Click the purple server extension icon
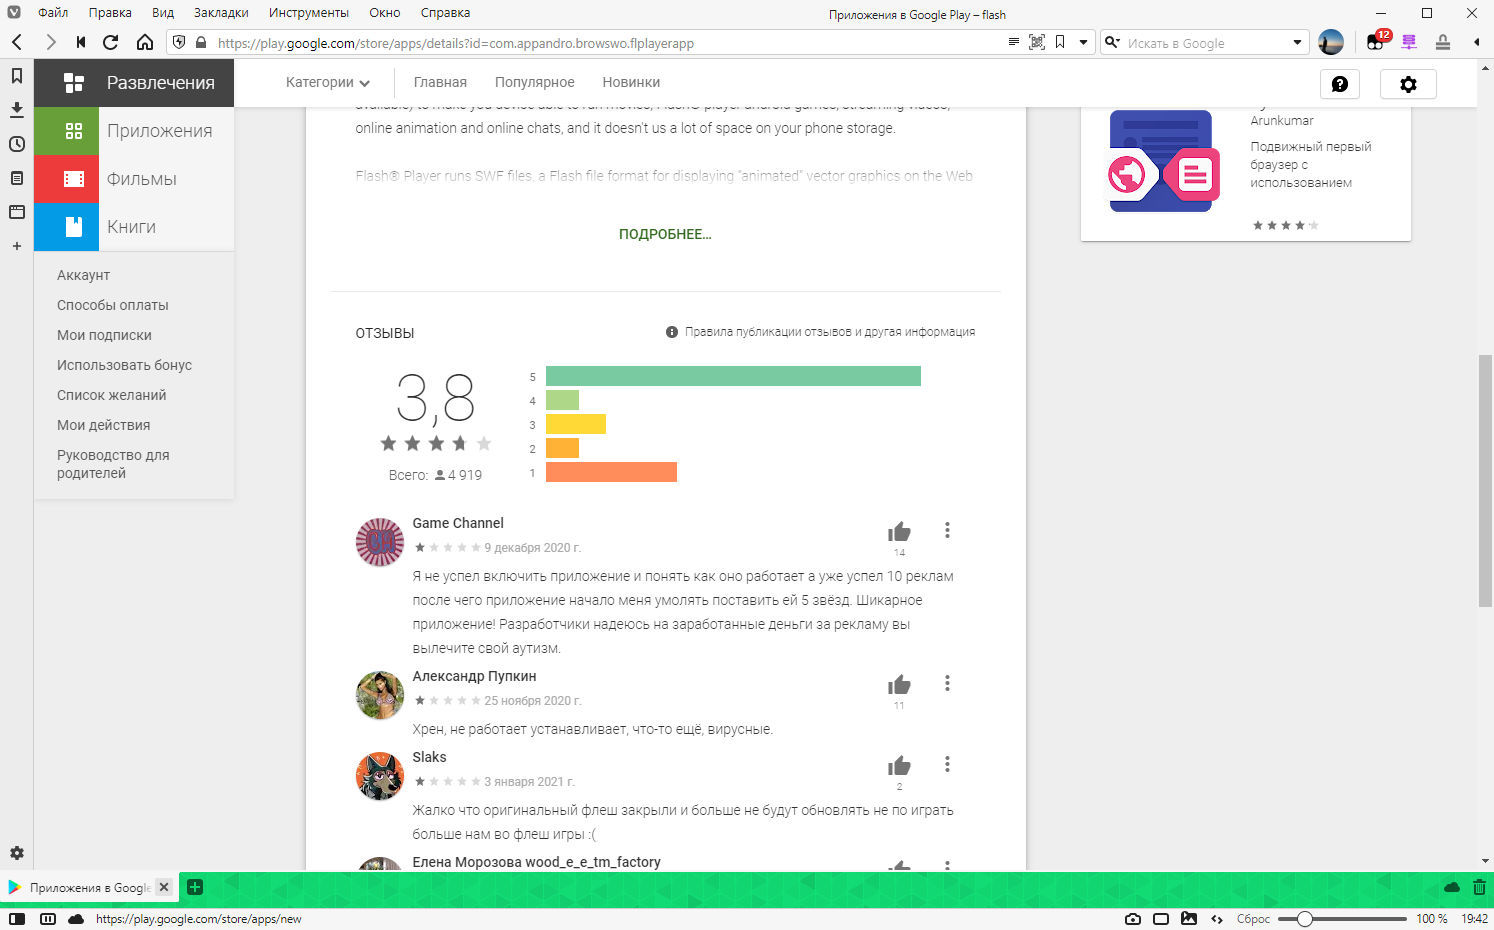 [1409, 42]
